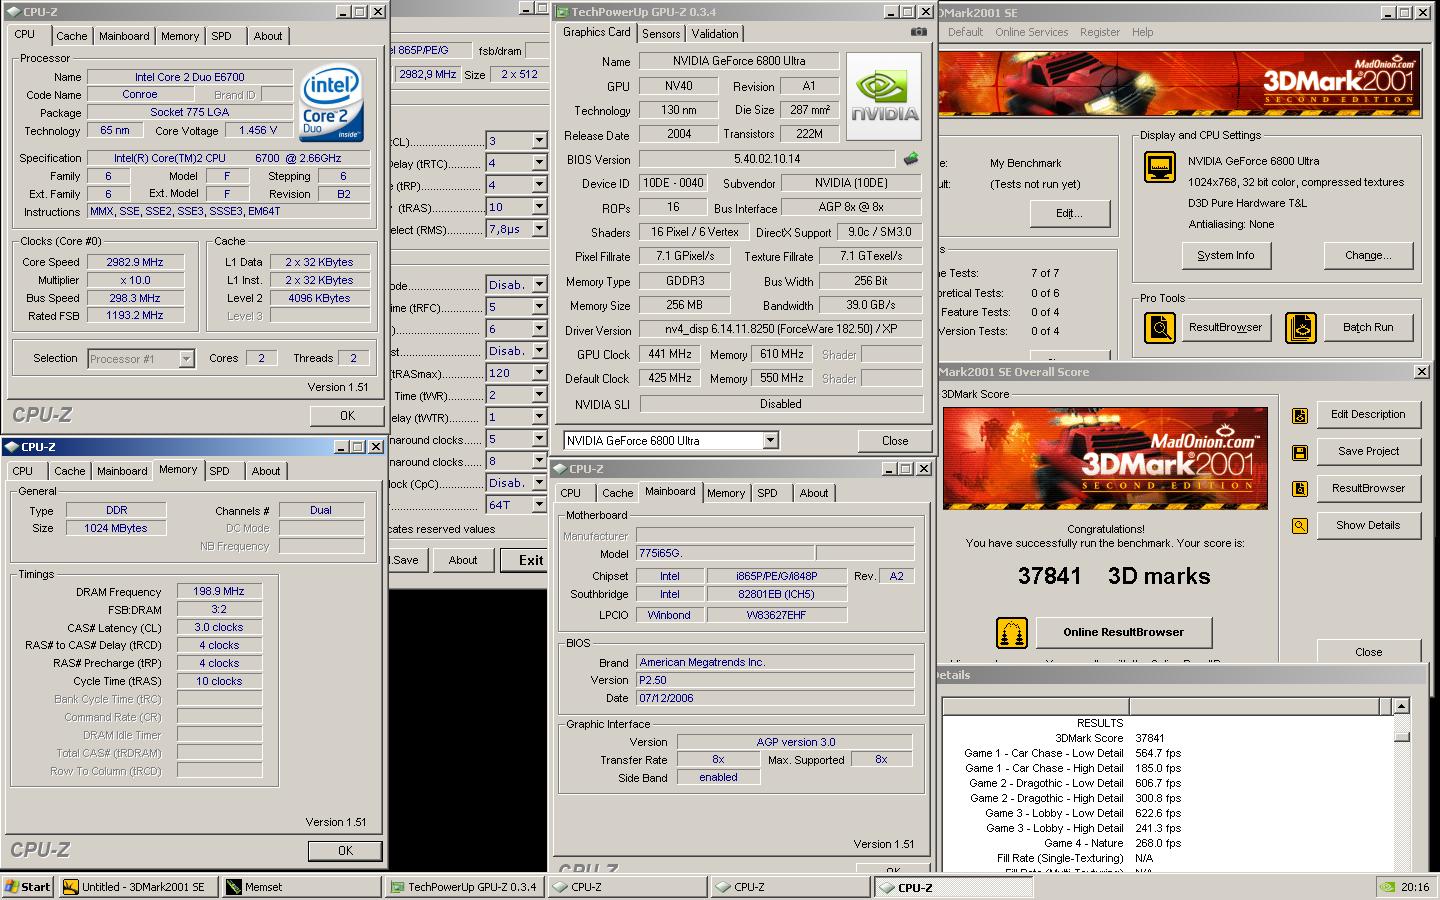Click the About button in Memset
The height and width of the screenshot is (900, 1440).
463,560
